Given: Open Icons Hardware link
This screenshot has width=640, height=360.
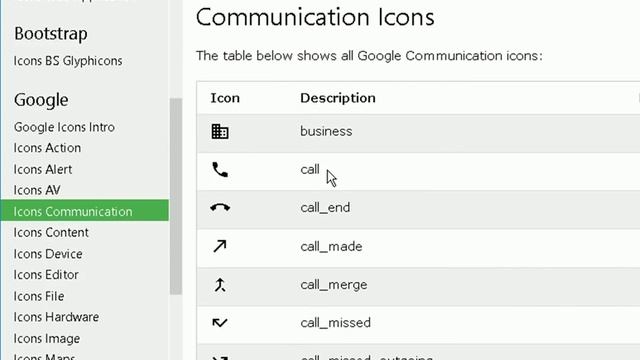Looking at the screenshot, I should [x=56, y=317].
